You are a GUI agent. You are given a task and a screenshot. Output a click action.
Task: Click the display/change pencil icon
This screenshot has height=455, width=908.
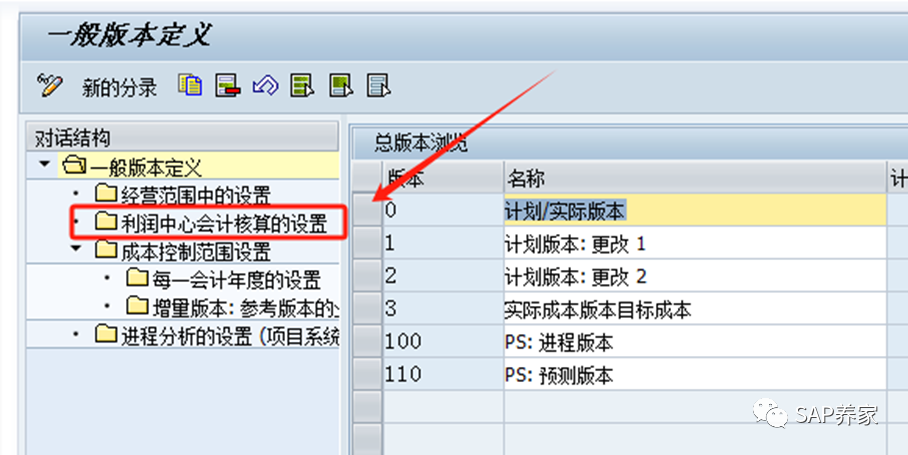click(x=49, y=86)
